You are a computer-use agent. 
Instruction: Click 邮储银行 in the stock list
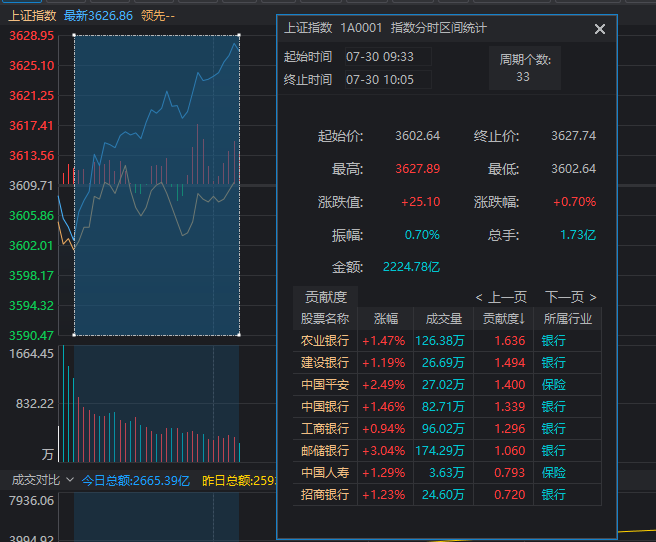click(x=325, y=451)
